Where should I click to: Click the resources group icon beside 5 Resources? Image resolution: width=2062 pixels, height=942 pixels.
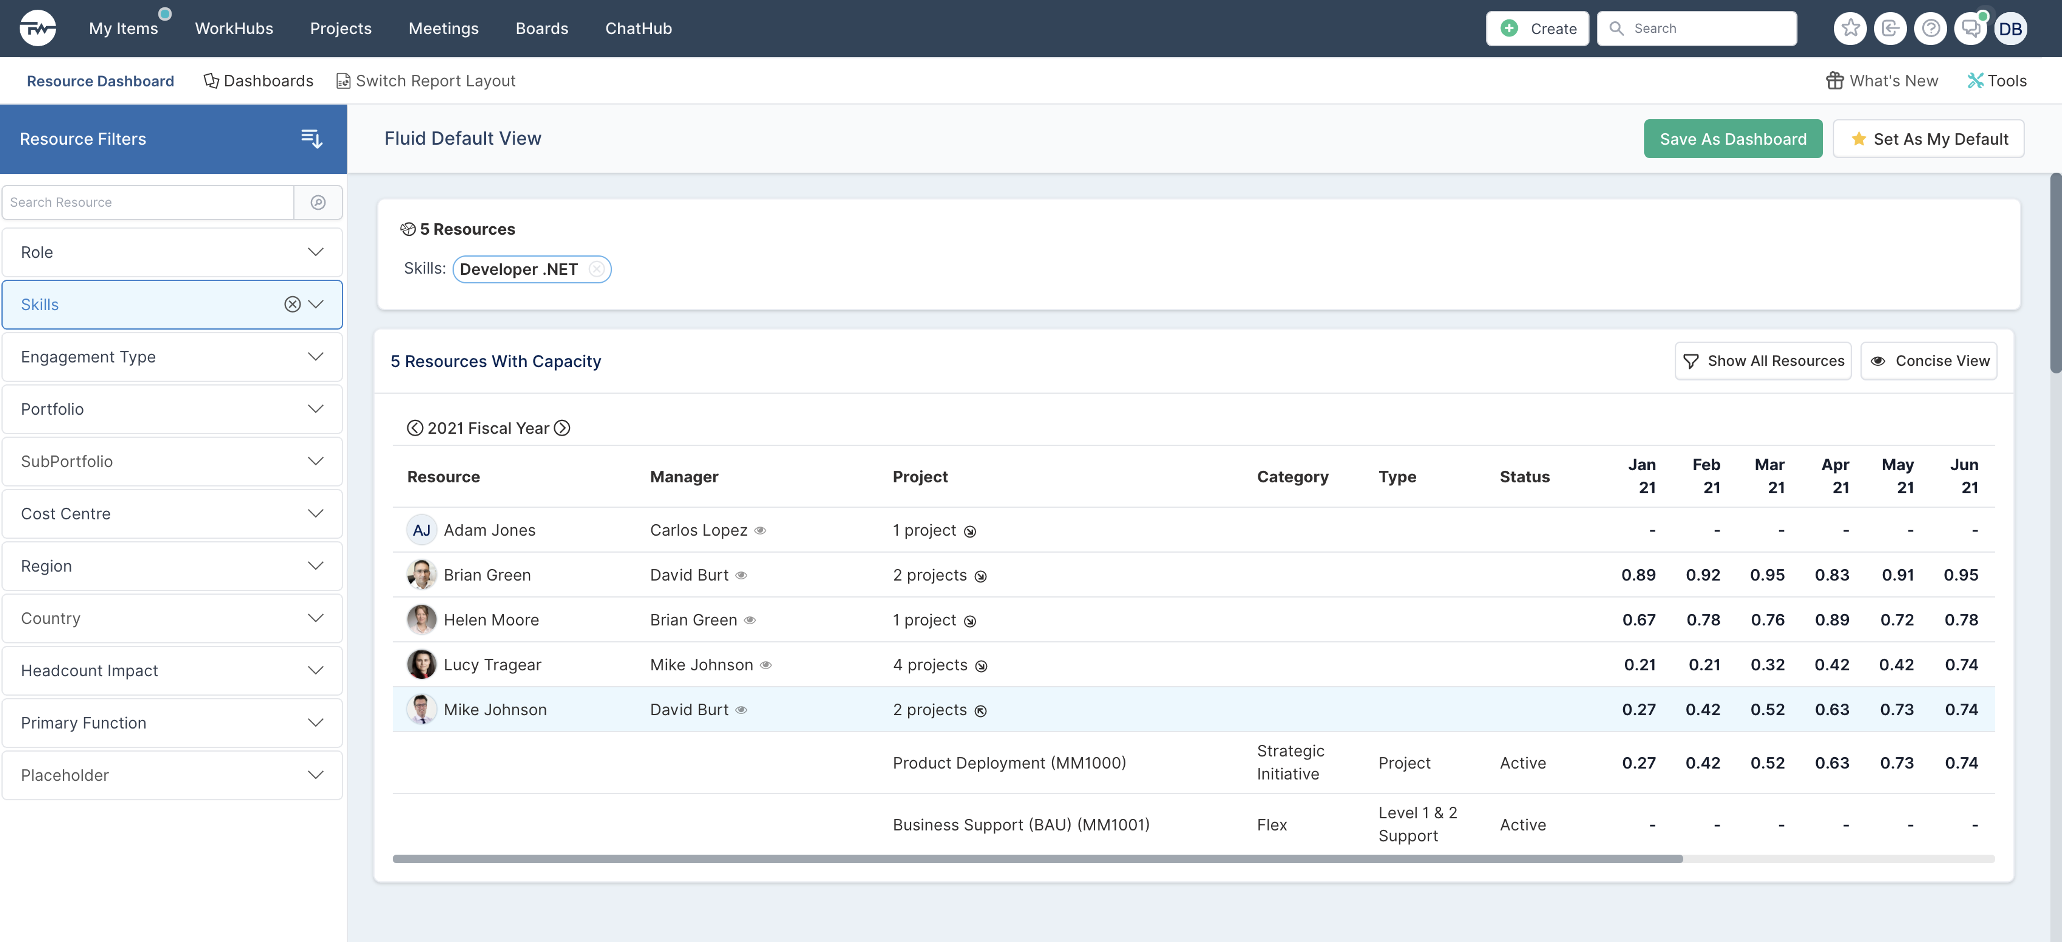[408, 229]
